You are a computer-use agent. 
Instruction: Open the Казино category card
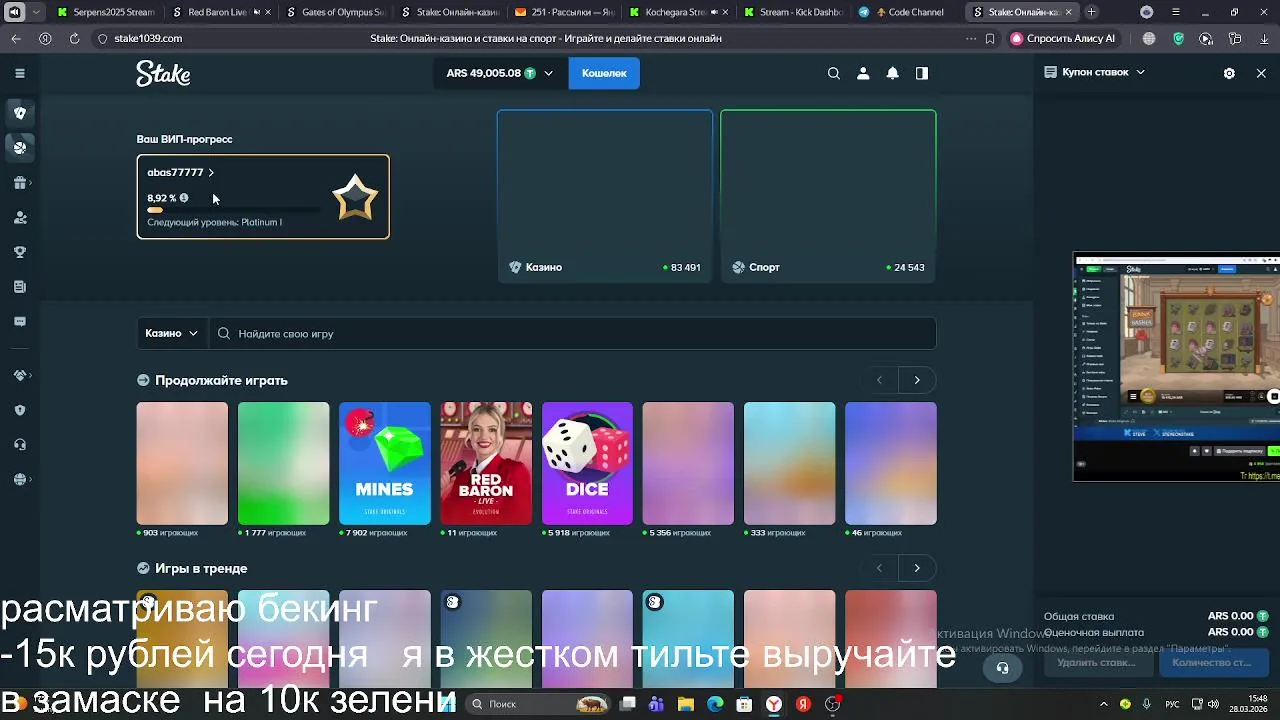(x=605, y=196)
